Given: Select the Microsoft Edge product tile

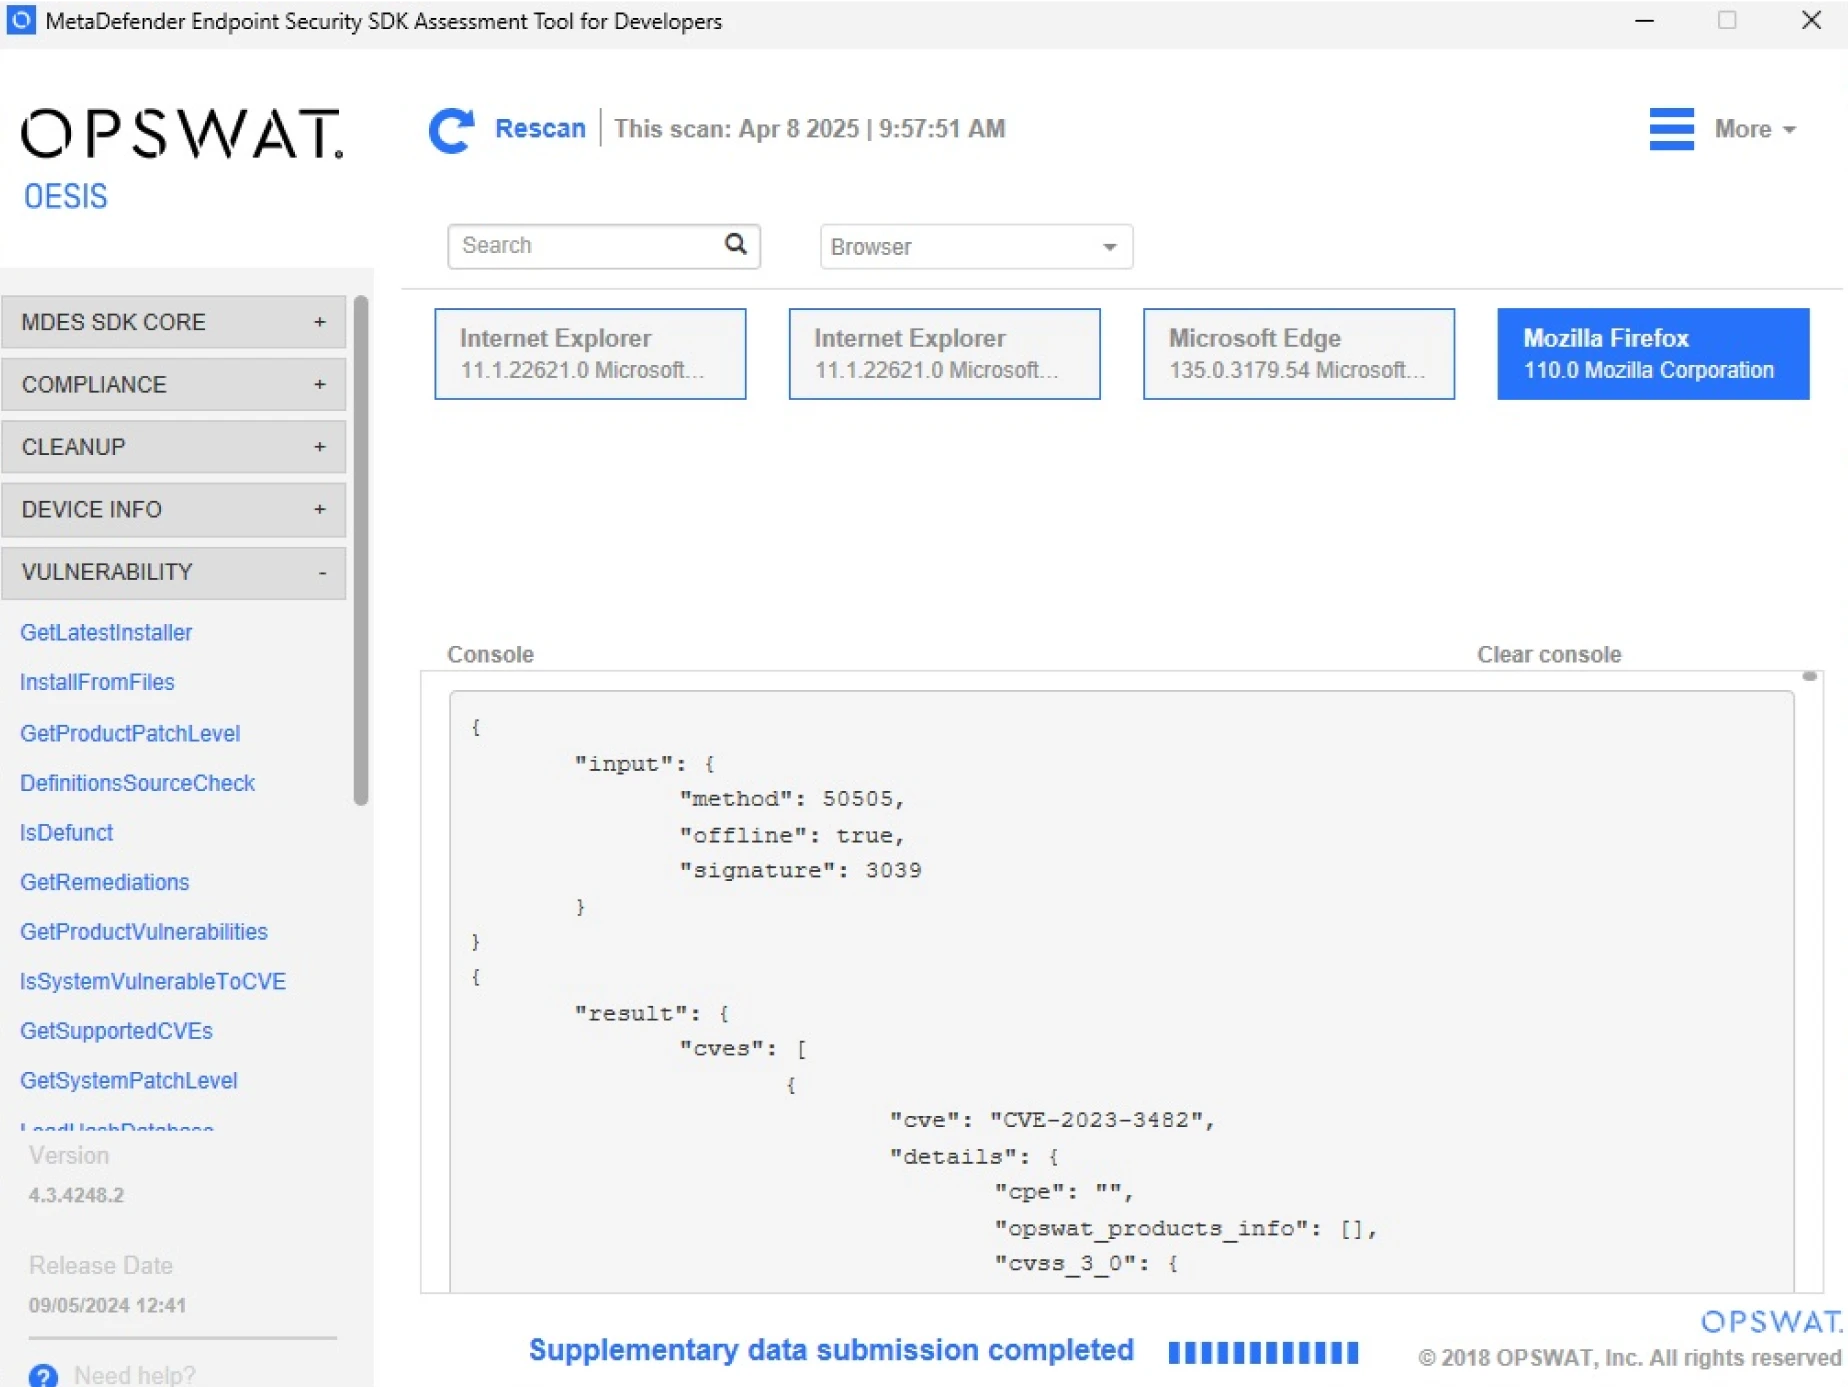Looking at the screenshot, I should click(1298, 354).
